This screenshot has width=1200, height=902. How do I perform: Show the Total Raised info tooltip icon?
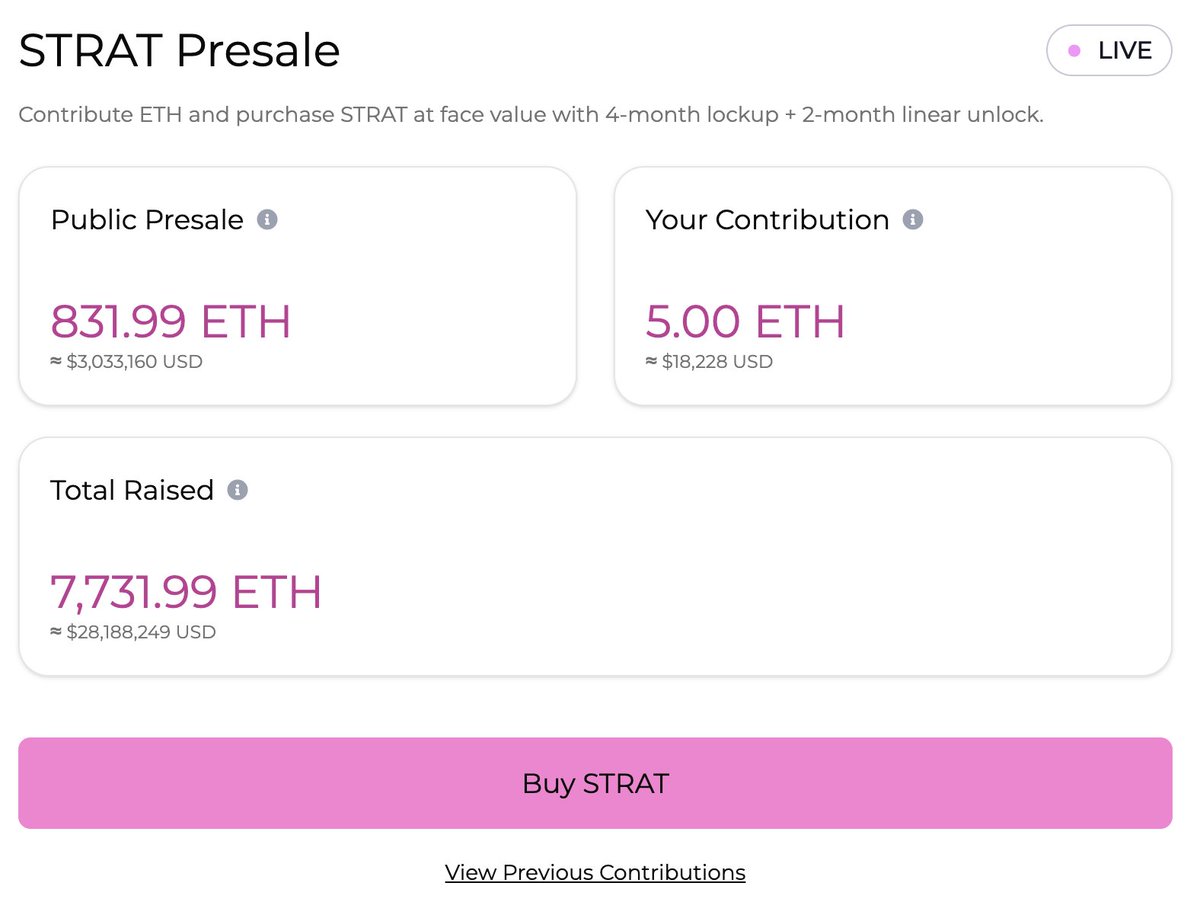tap(237, 490)
